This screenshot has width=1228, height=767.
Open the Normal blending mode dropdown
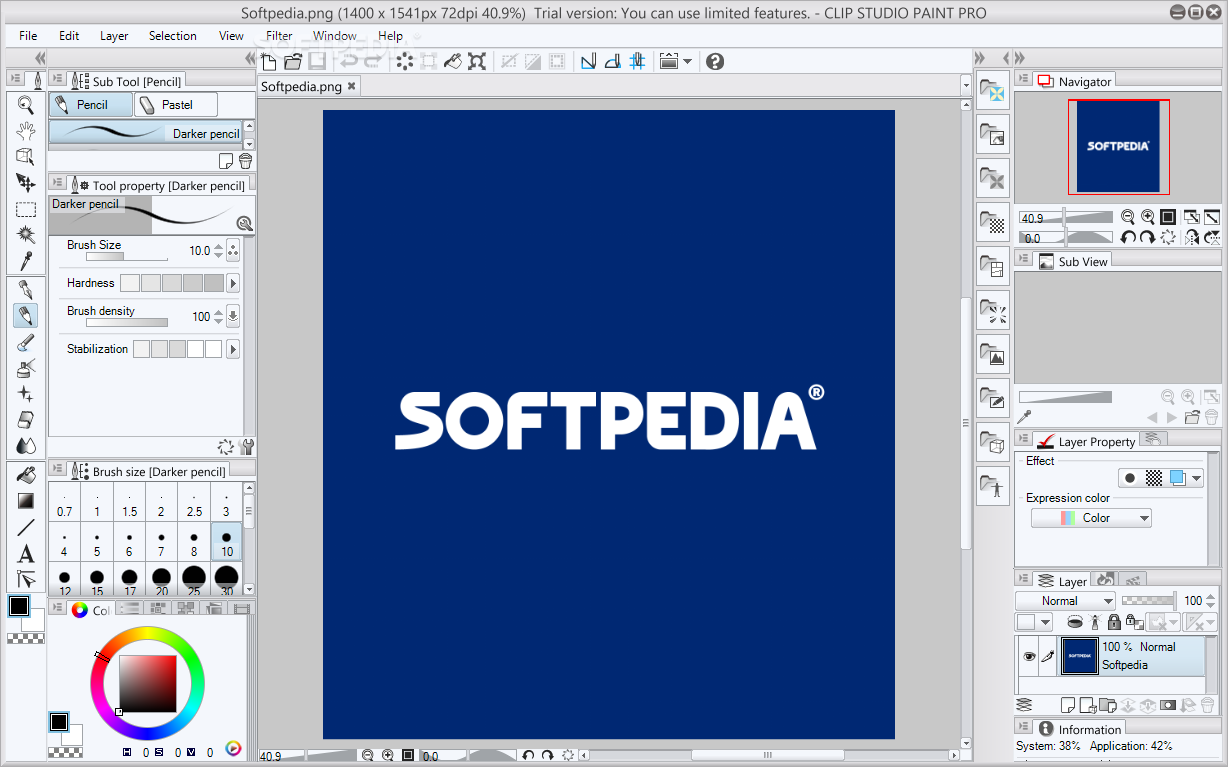[1065, 601]
